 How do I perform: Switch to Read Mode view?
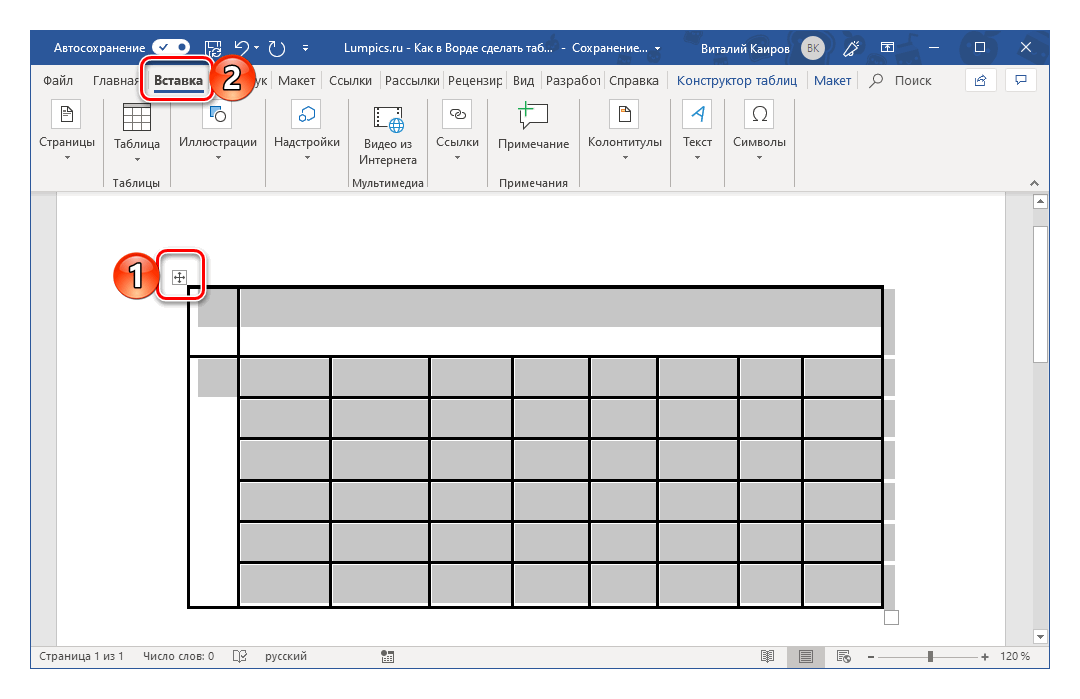pyautogui.click(x=767, y=657)
